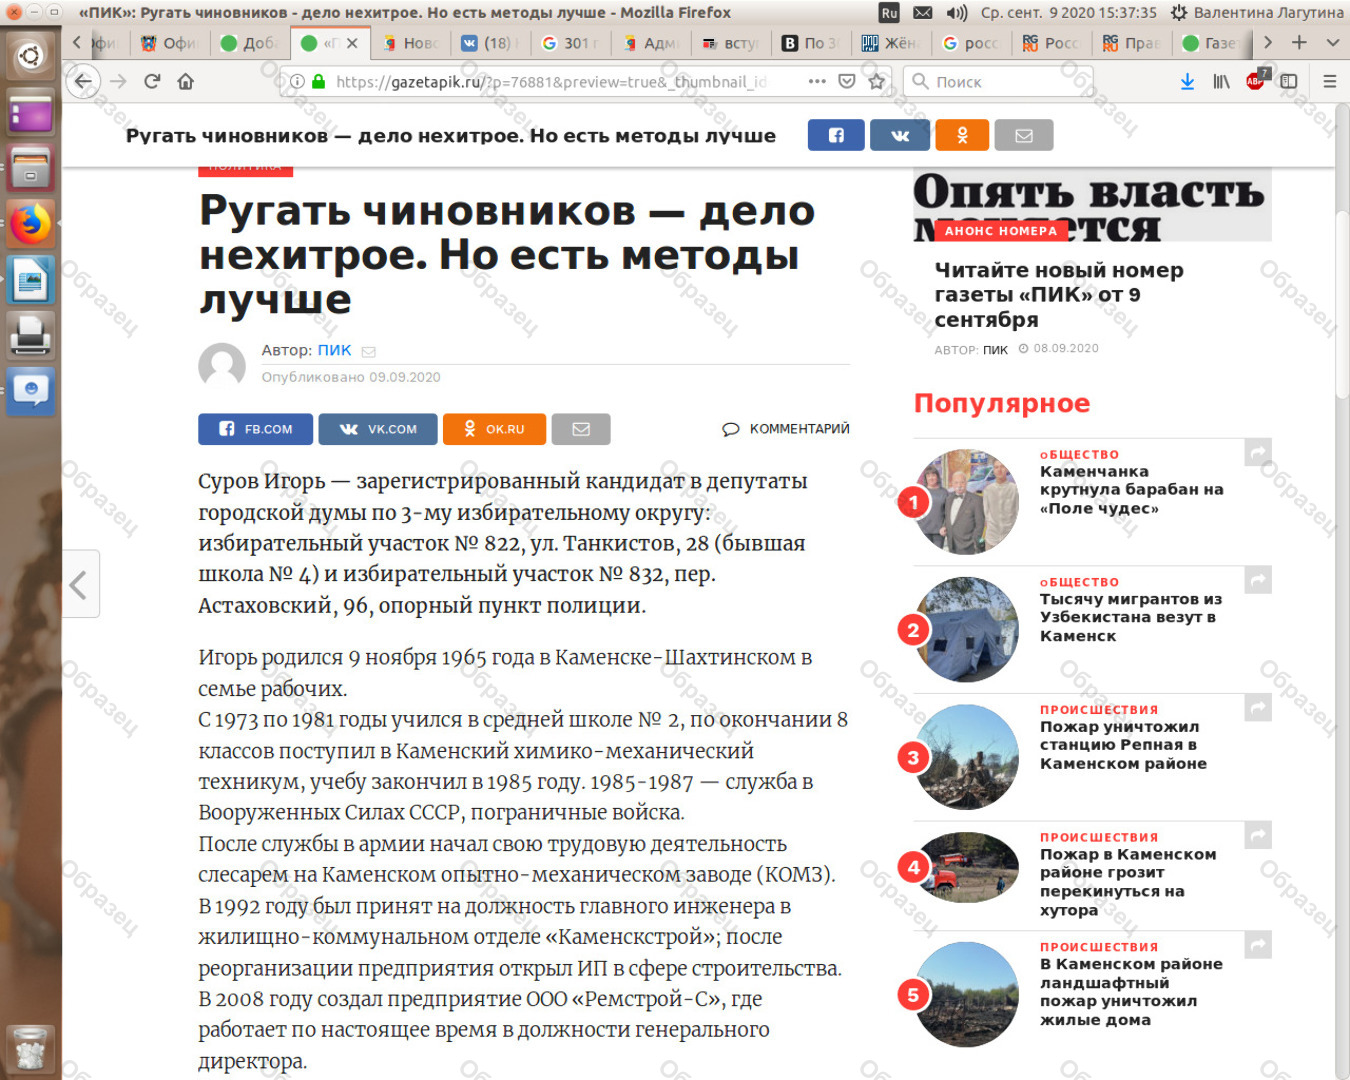
Task: Open 'Тысячу мигрантов из Узбекистана' article
Action: (x=1131, y=617)
